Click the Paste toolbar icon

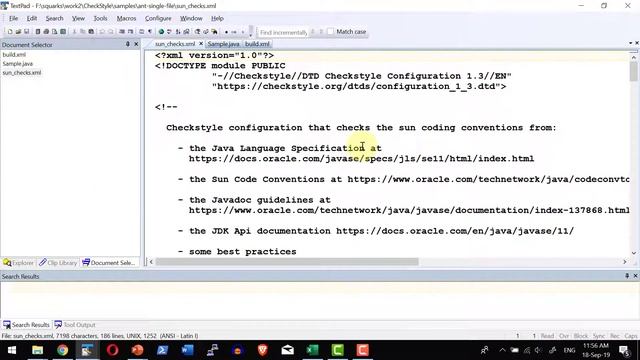(x=91, y=31)
